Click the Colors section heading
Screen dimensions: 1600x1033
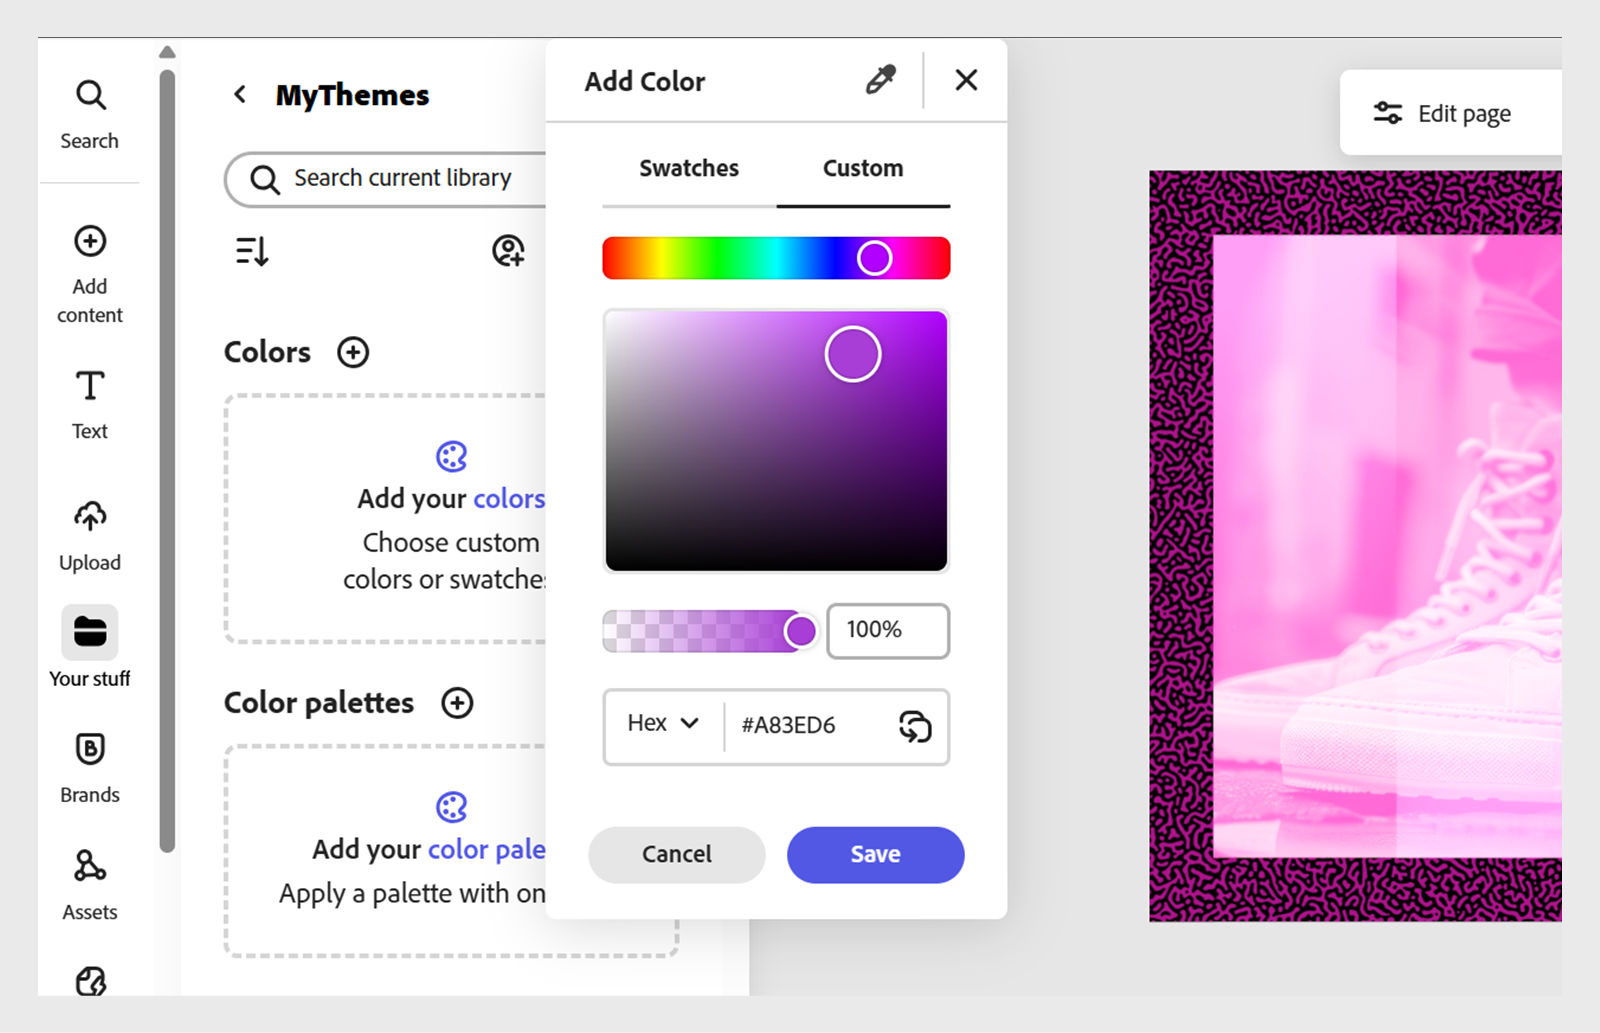pyautogui.click(x=267, y=352)
